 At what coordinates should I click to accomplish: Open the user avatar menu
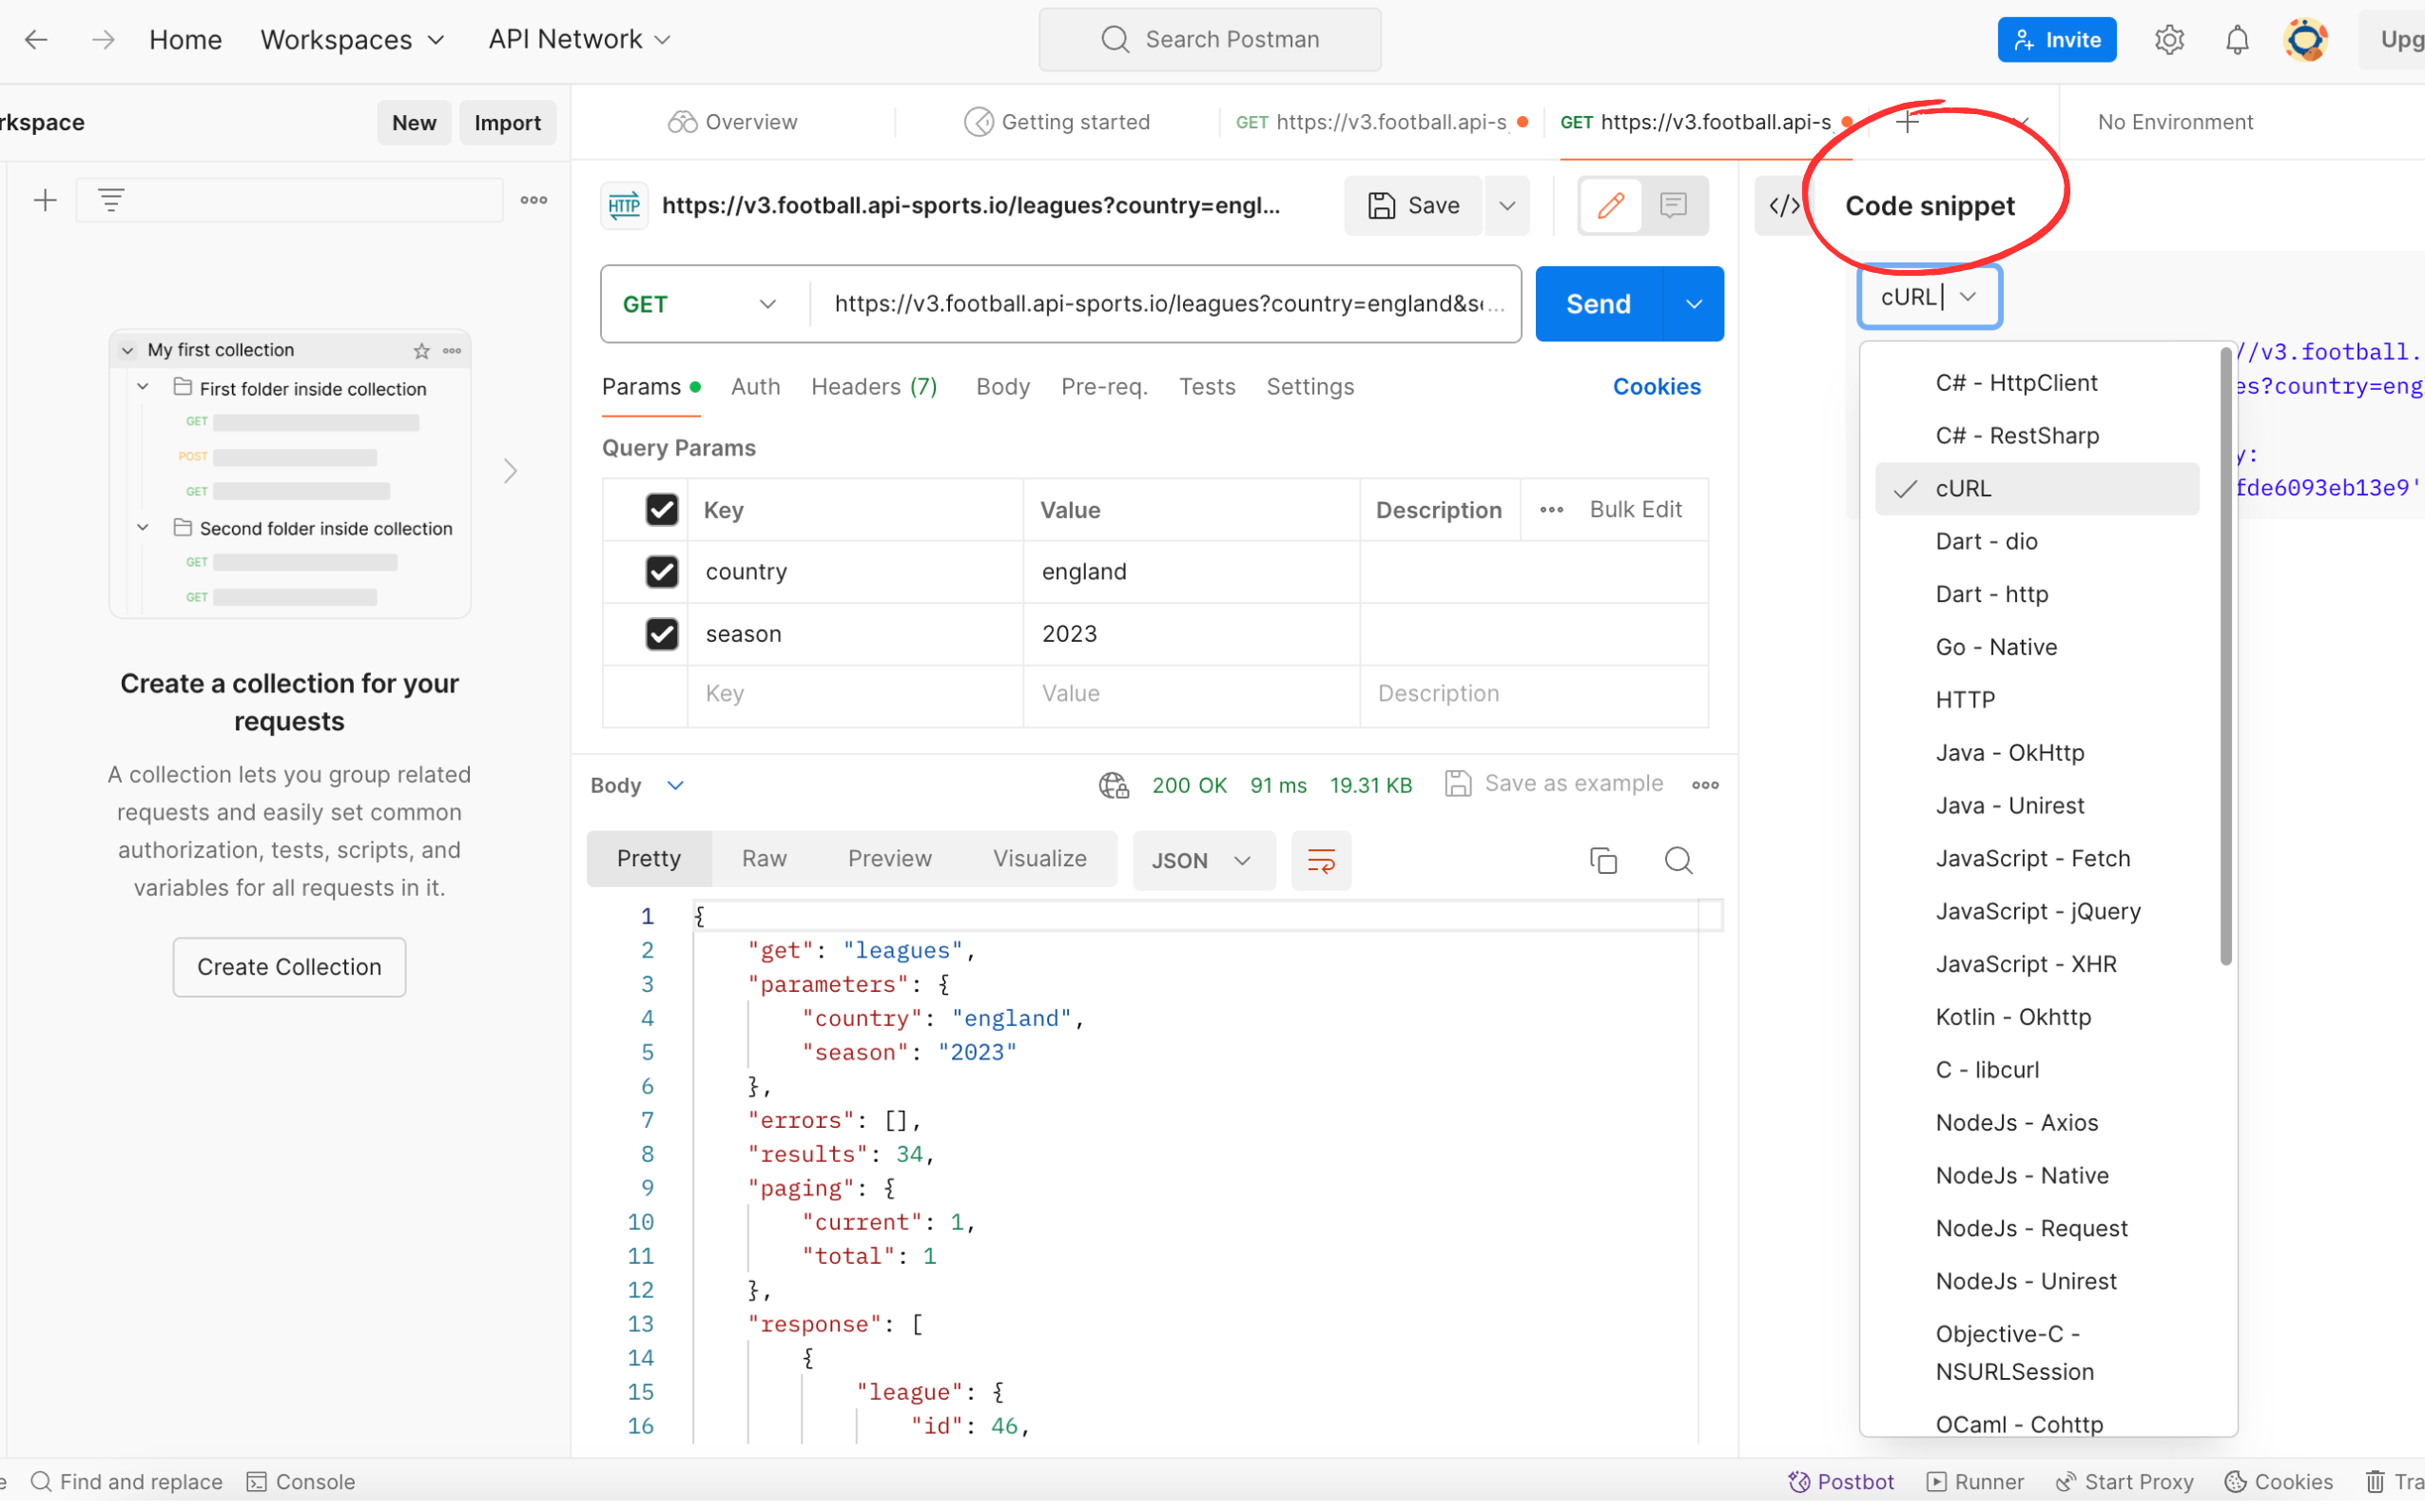(2305, 39)
